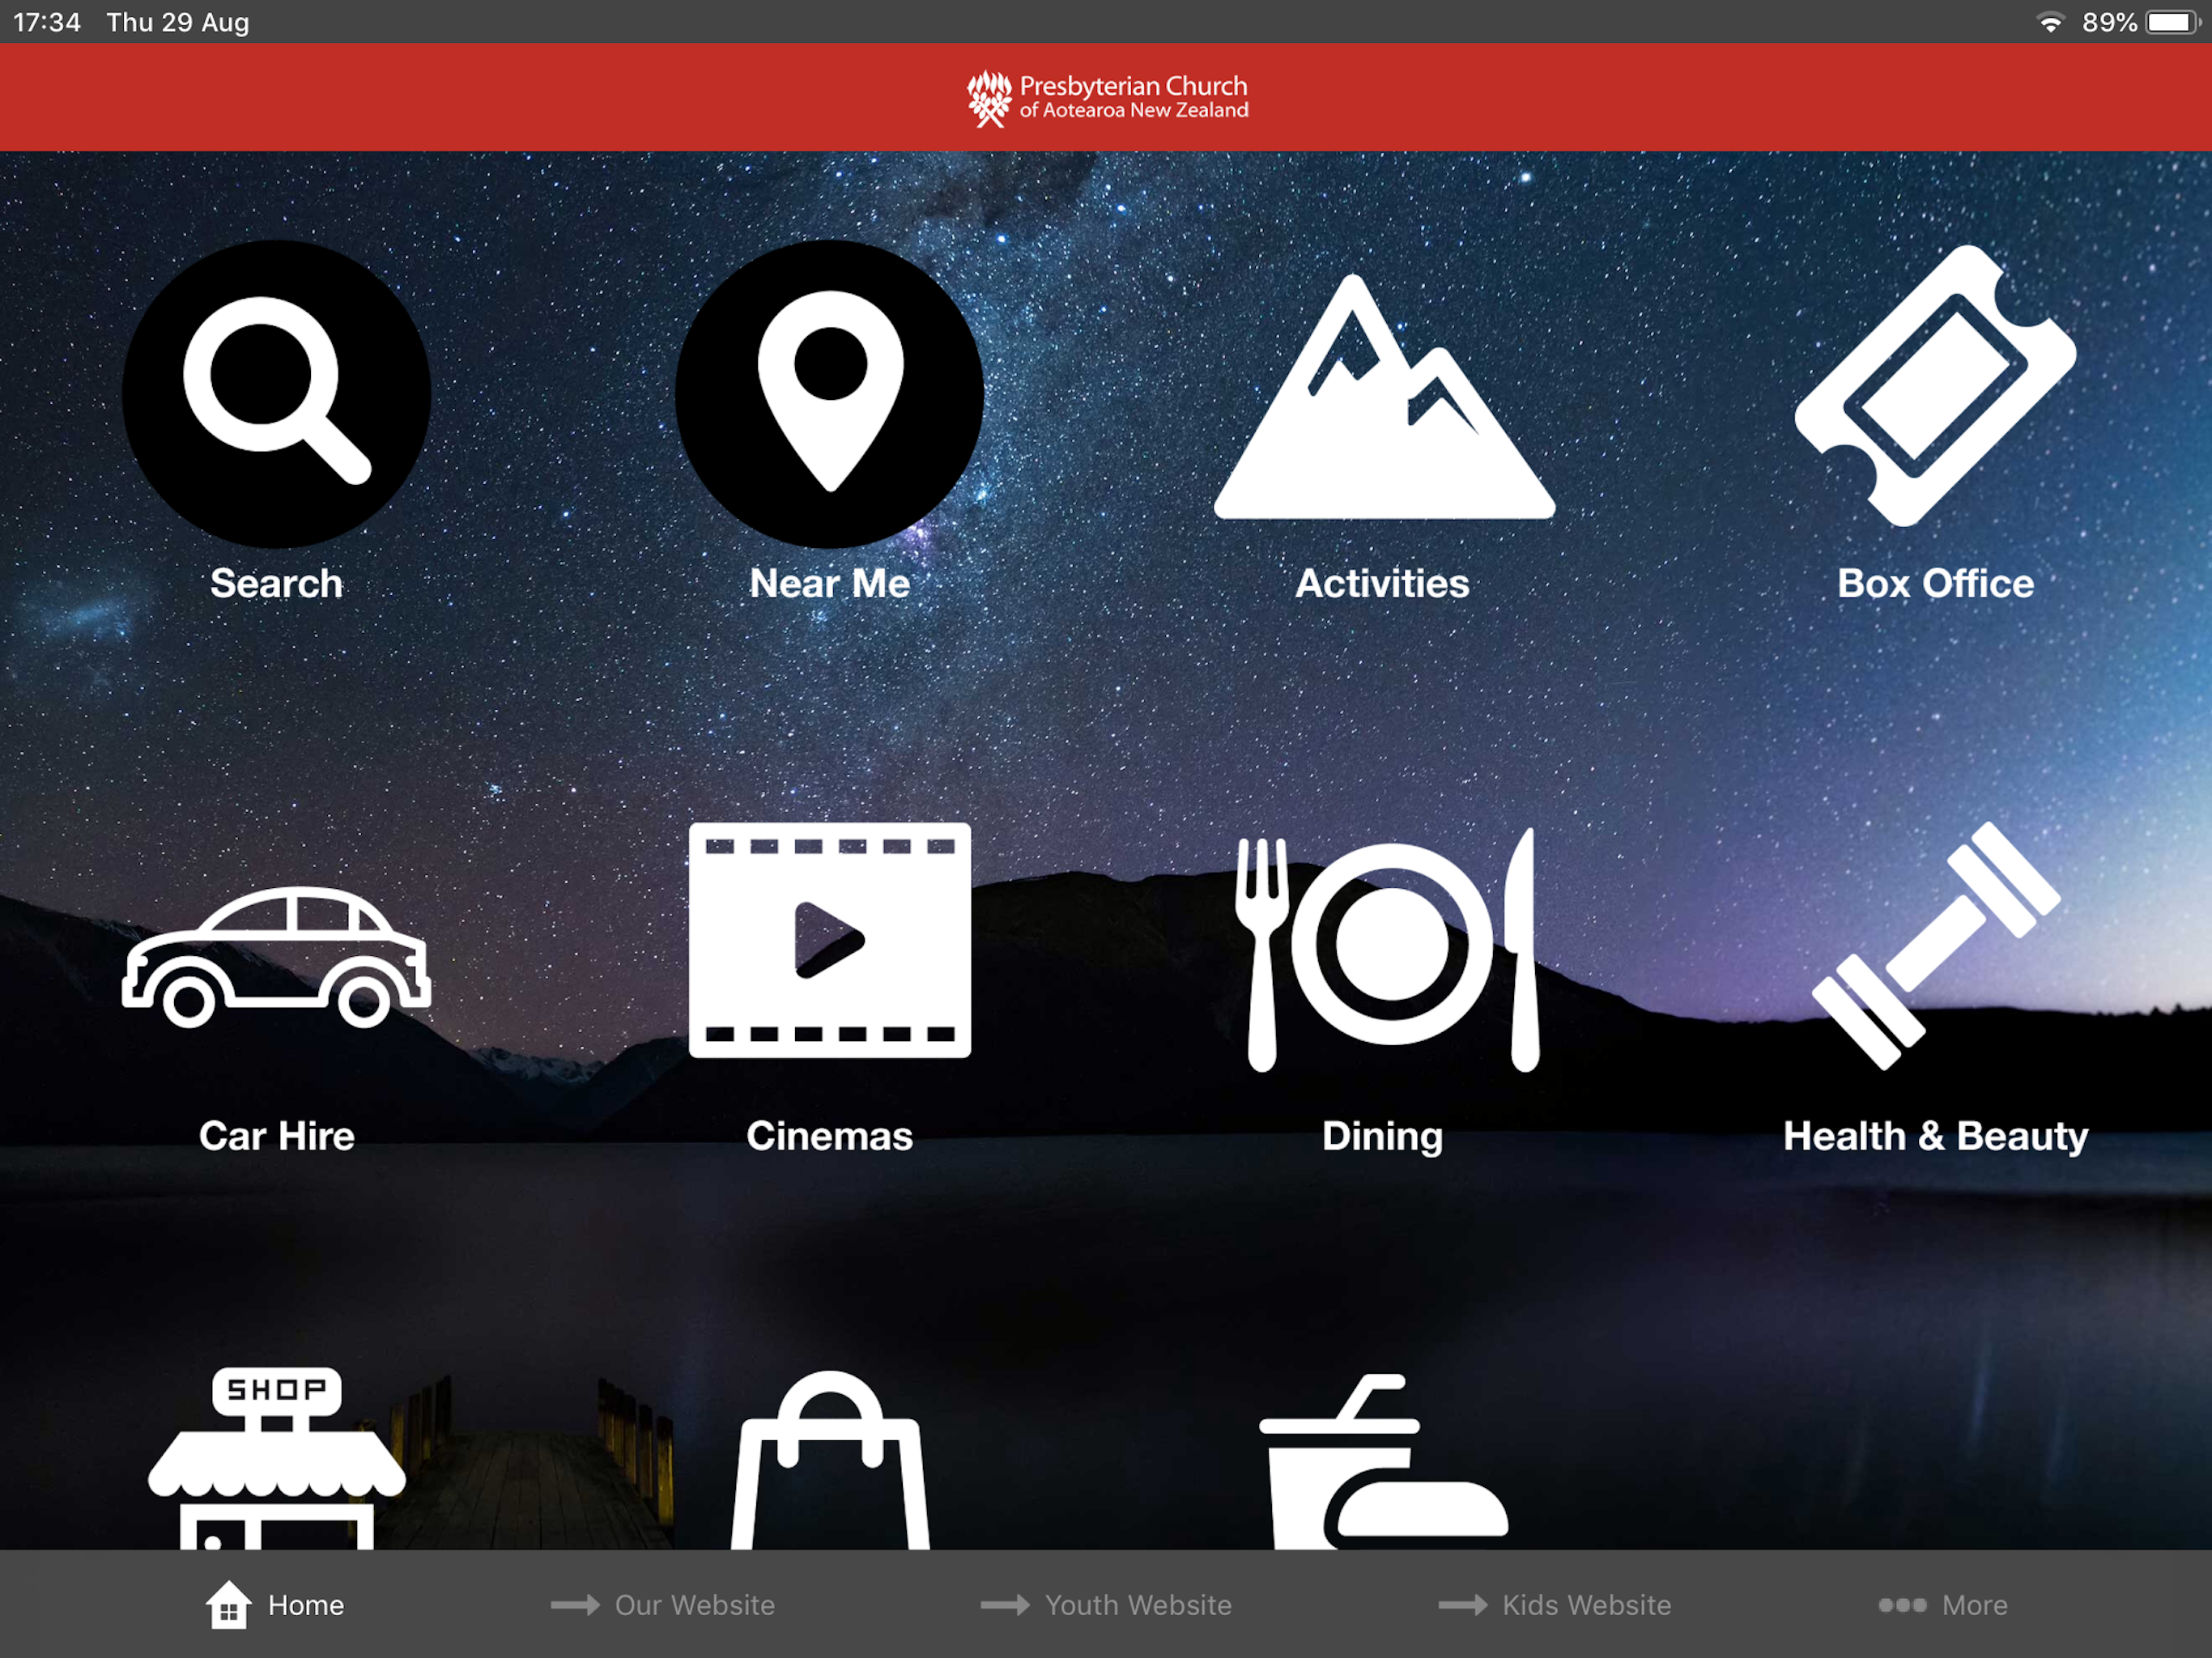The width and height of the screenshot is (2212, 1658).
Task: Click the Car Hire label text
Action: click(x=277, y=1136)
